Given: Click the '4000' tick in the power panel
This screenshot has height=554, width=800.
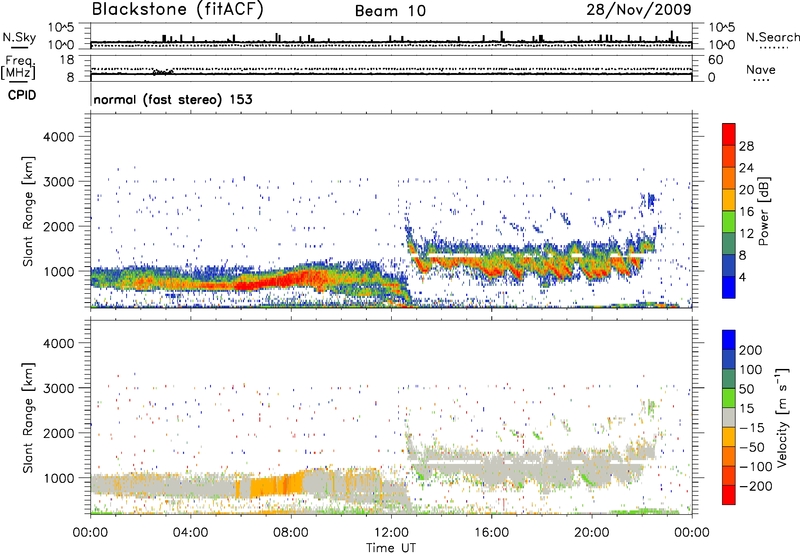Looking at the screenshot, I should pos(58,137).
